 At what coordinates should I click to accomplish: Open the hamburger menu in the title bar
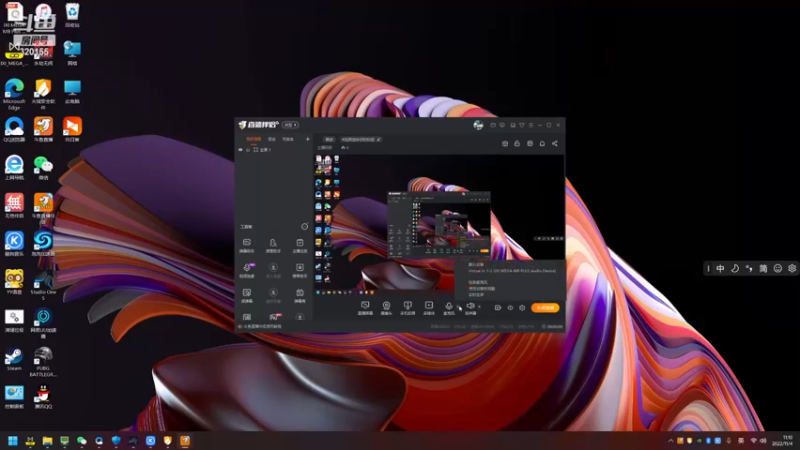531,125
